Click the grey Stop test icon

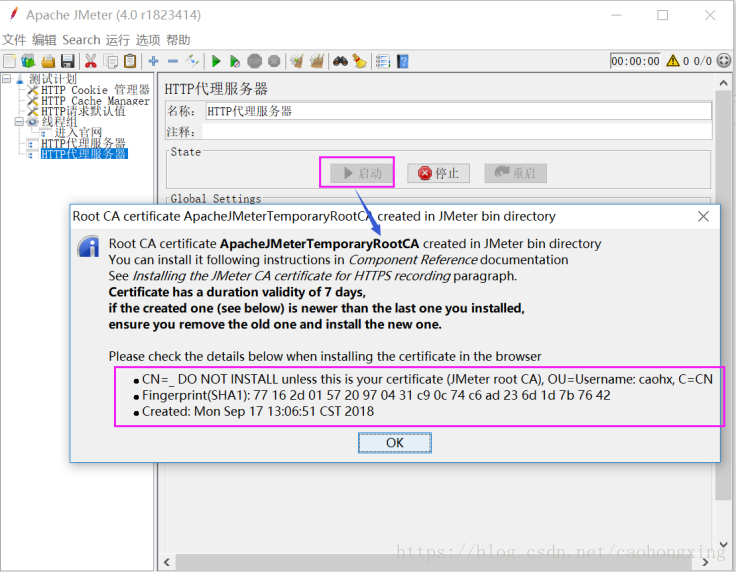(255, 61)
